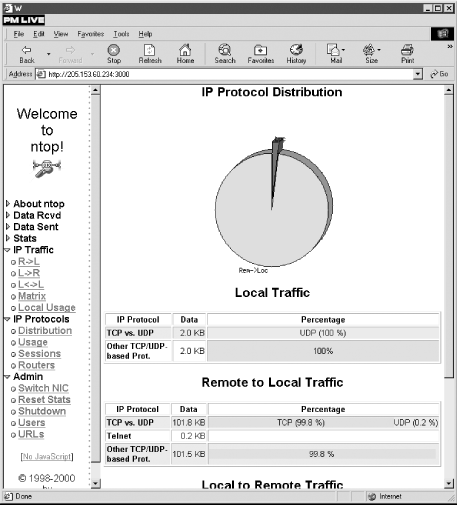Follow the Sessions link under IP Protocols
Viewport: 457px width, 505px height.
point(39,353)
